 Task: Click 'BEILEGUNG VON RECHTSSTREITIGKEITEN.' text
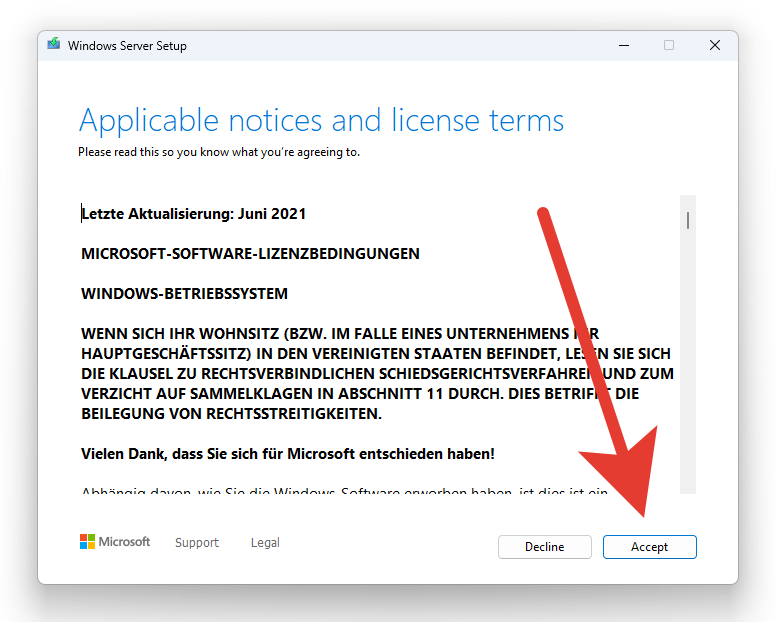click(232, 414)
